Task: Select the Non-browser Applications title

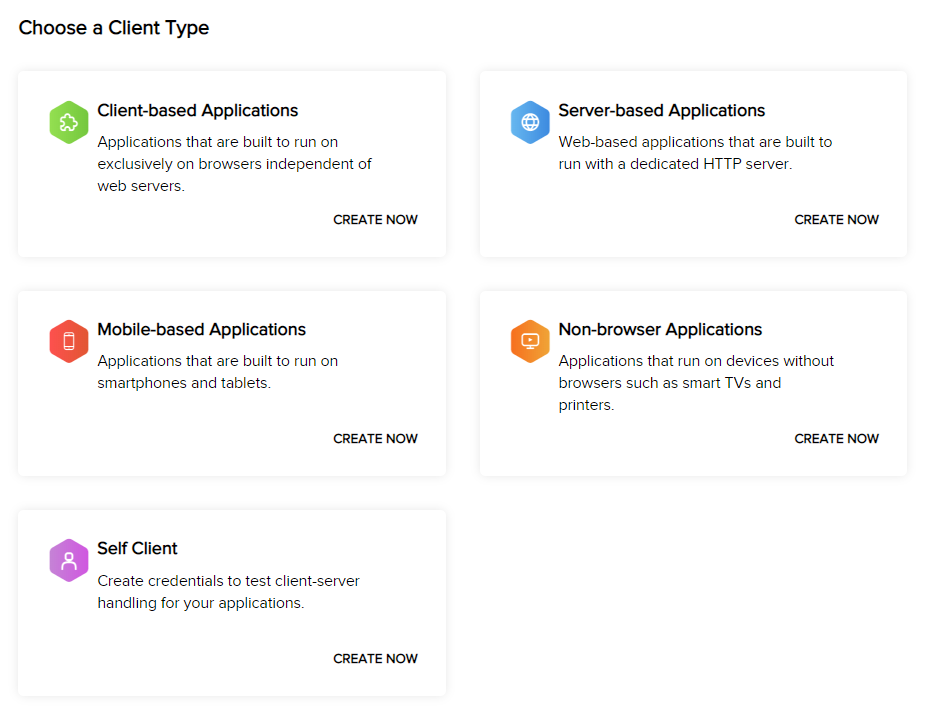Action: (660, 329)
